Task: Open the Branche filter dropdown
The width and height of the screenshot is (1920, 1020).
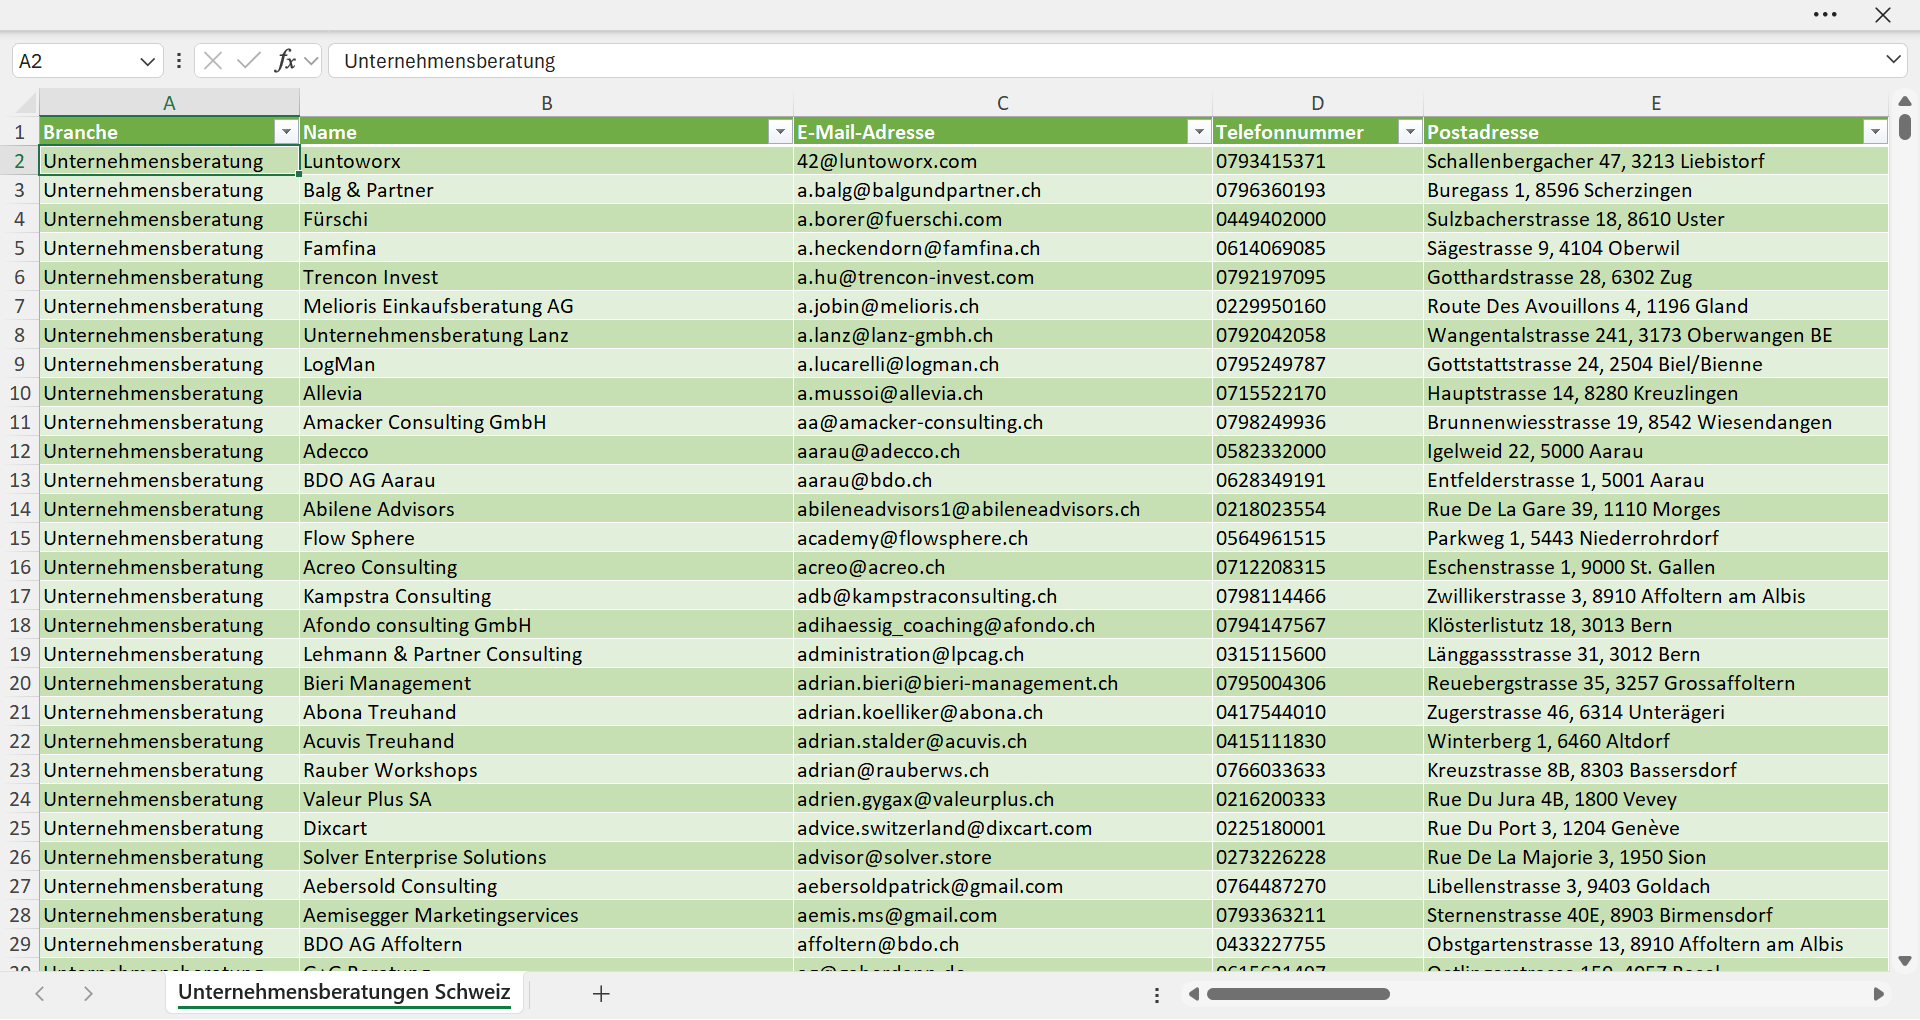Action: [286, 132]
